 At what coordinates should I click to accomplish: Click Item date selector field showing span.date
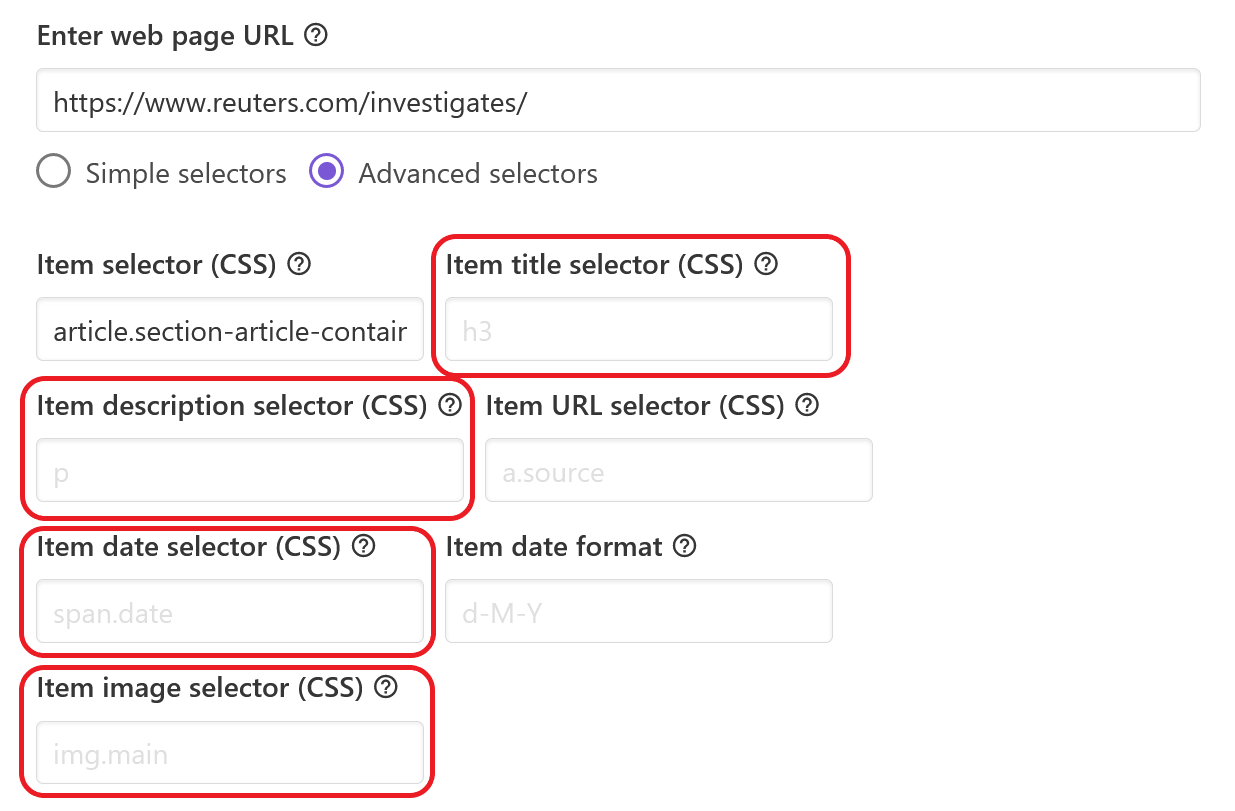click(230, 611)
